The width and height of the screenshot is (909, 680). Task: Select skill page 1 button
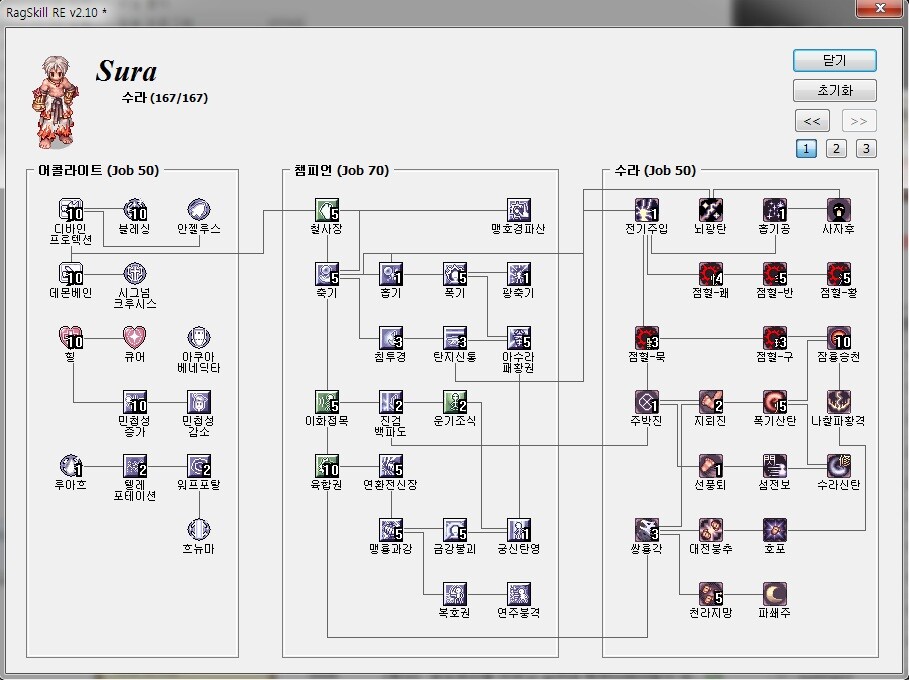click(x=806, y=149)
